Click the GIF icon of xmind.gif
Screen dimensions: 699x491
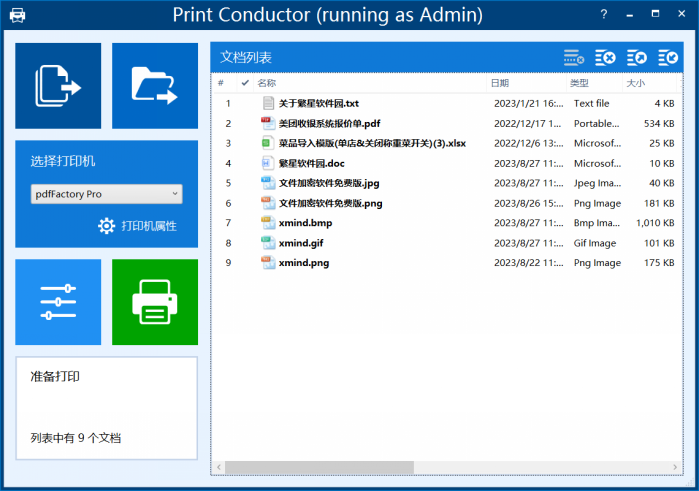(268, 243)
